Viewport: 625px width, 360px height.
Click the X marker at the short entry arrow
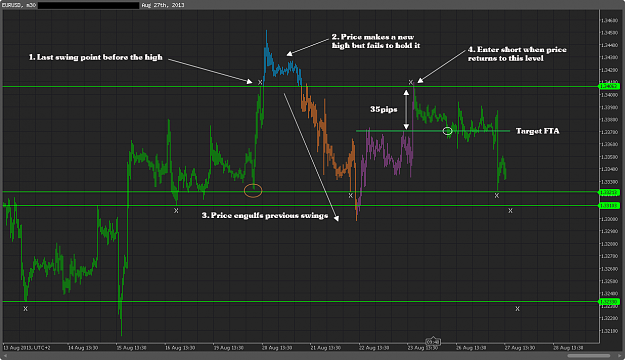click(x=411, y=82)
